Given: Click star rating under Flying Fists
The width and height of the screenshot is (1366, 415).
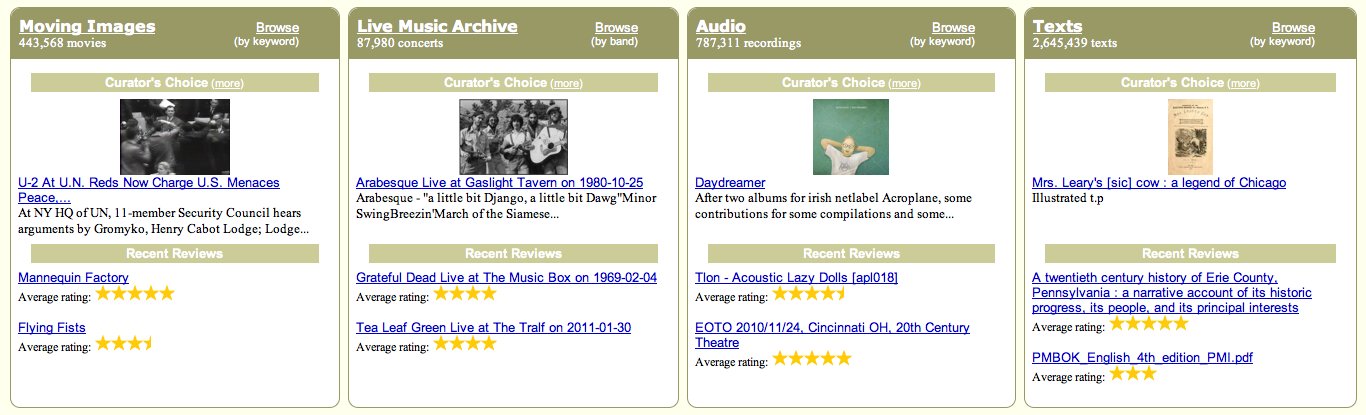Looking at the screenshot, I should click(x=124, y=344).
